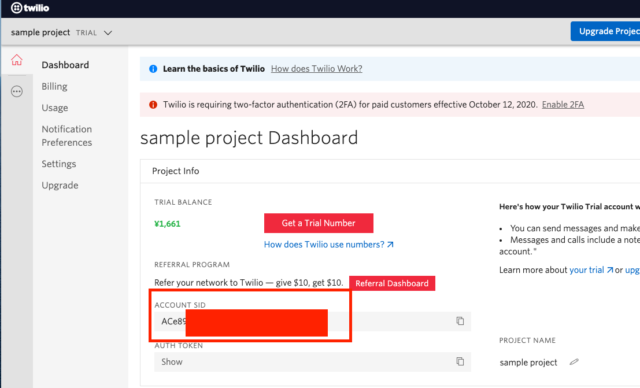Click the red warning icon in the 2FA banner
640x388 pixels.
pos(153,105)
